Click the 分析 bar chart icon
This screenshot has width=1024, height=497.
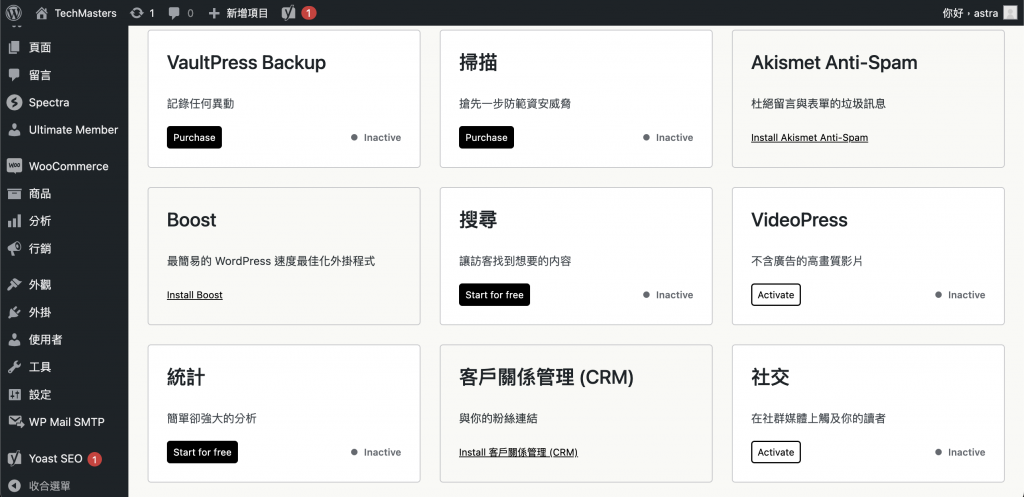[14, 221]
